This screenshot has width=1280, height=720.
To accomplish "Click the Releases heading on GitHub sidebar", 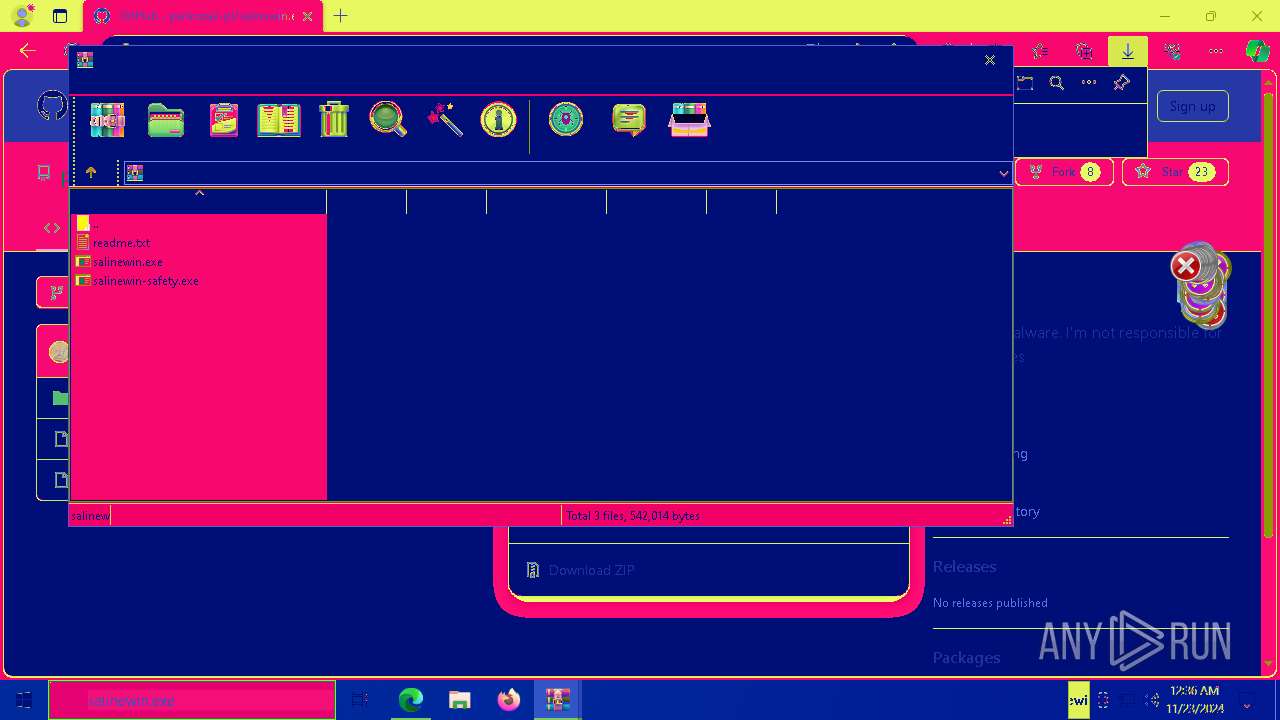I will (x=964, y=567).
